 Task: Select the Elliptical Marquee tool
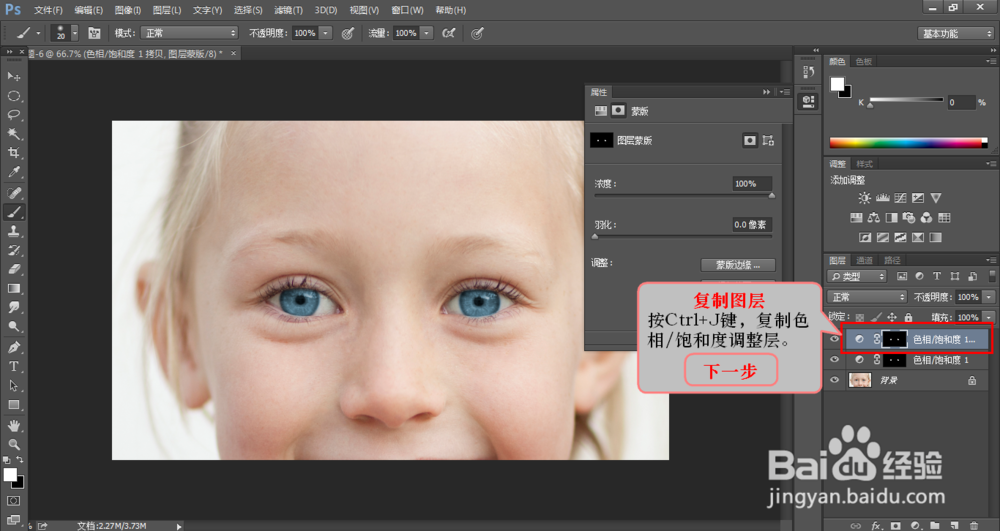(13, 96)
